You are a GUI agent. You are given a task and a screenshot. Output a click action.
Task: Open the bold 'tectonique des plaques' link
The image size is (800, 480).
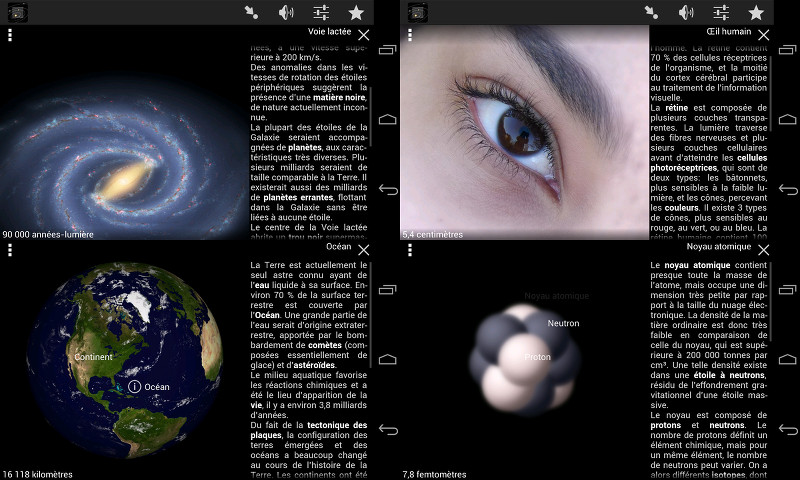309,430
